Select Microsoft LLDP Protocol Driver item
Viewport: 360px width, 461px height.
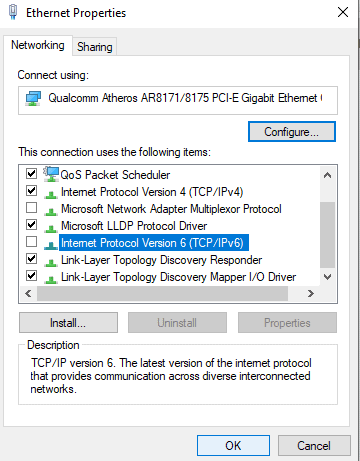coord(134,226)
